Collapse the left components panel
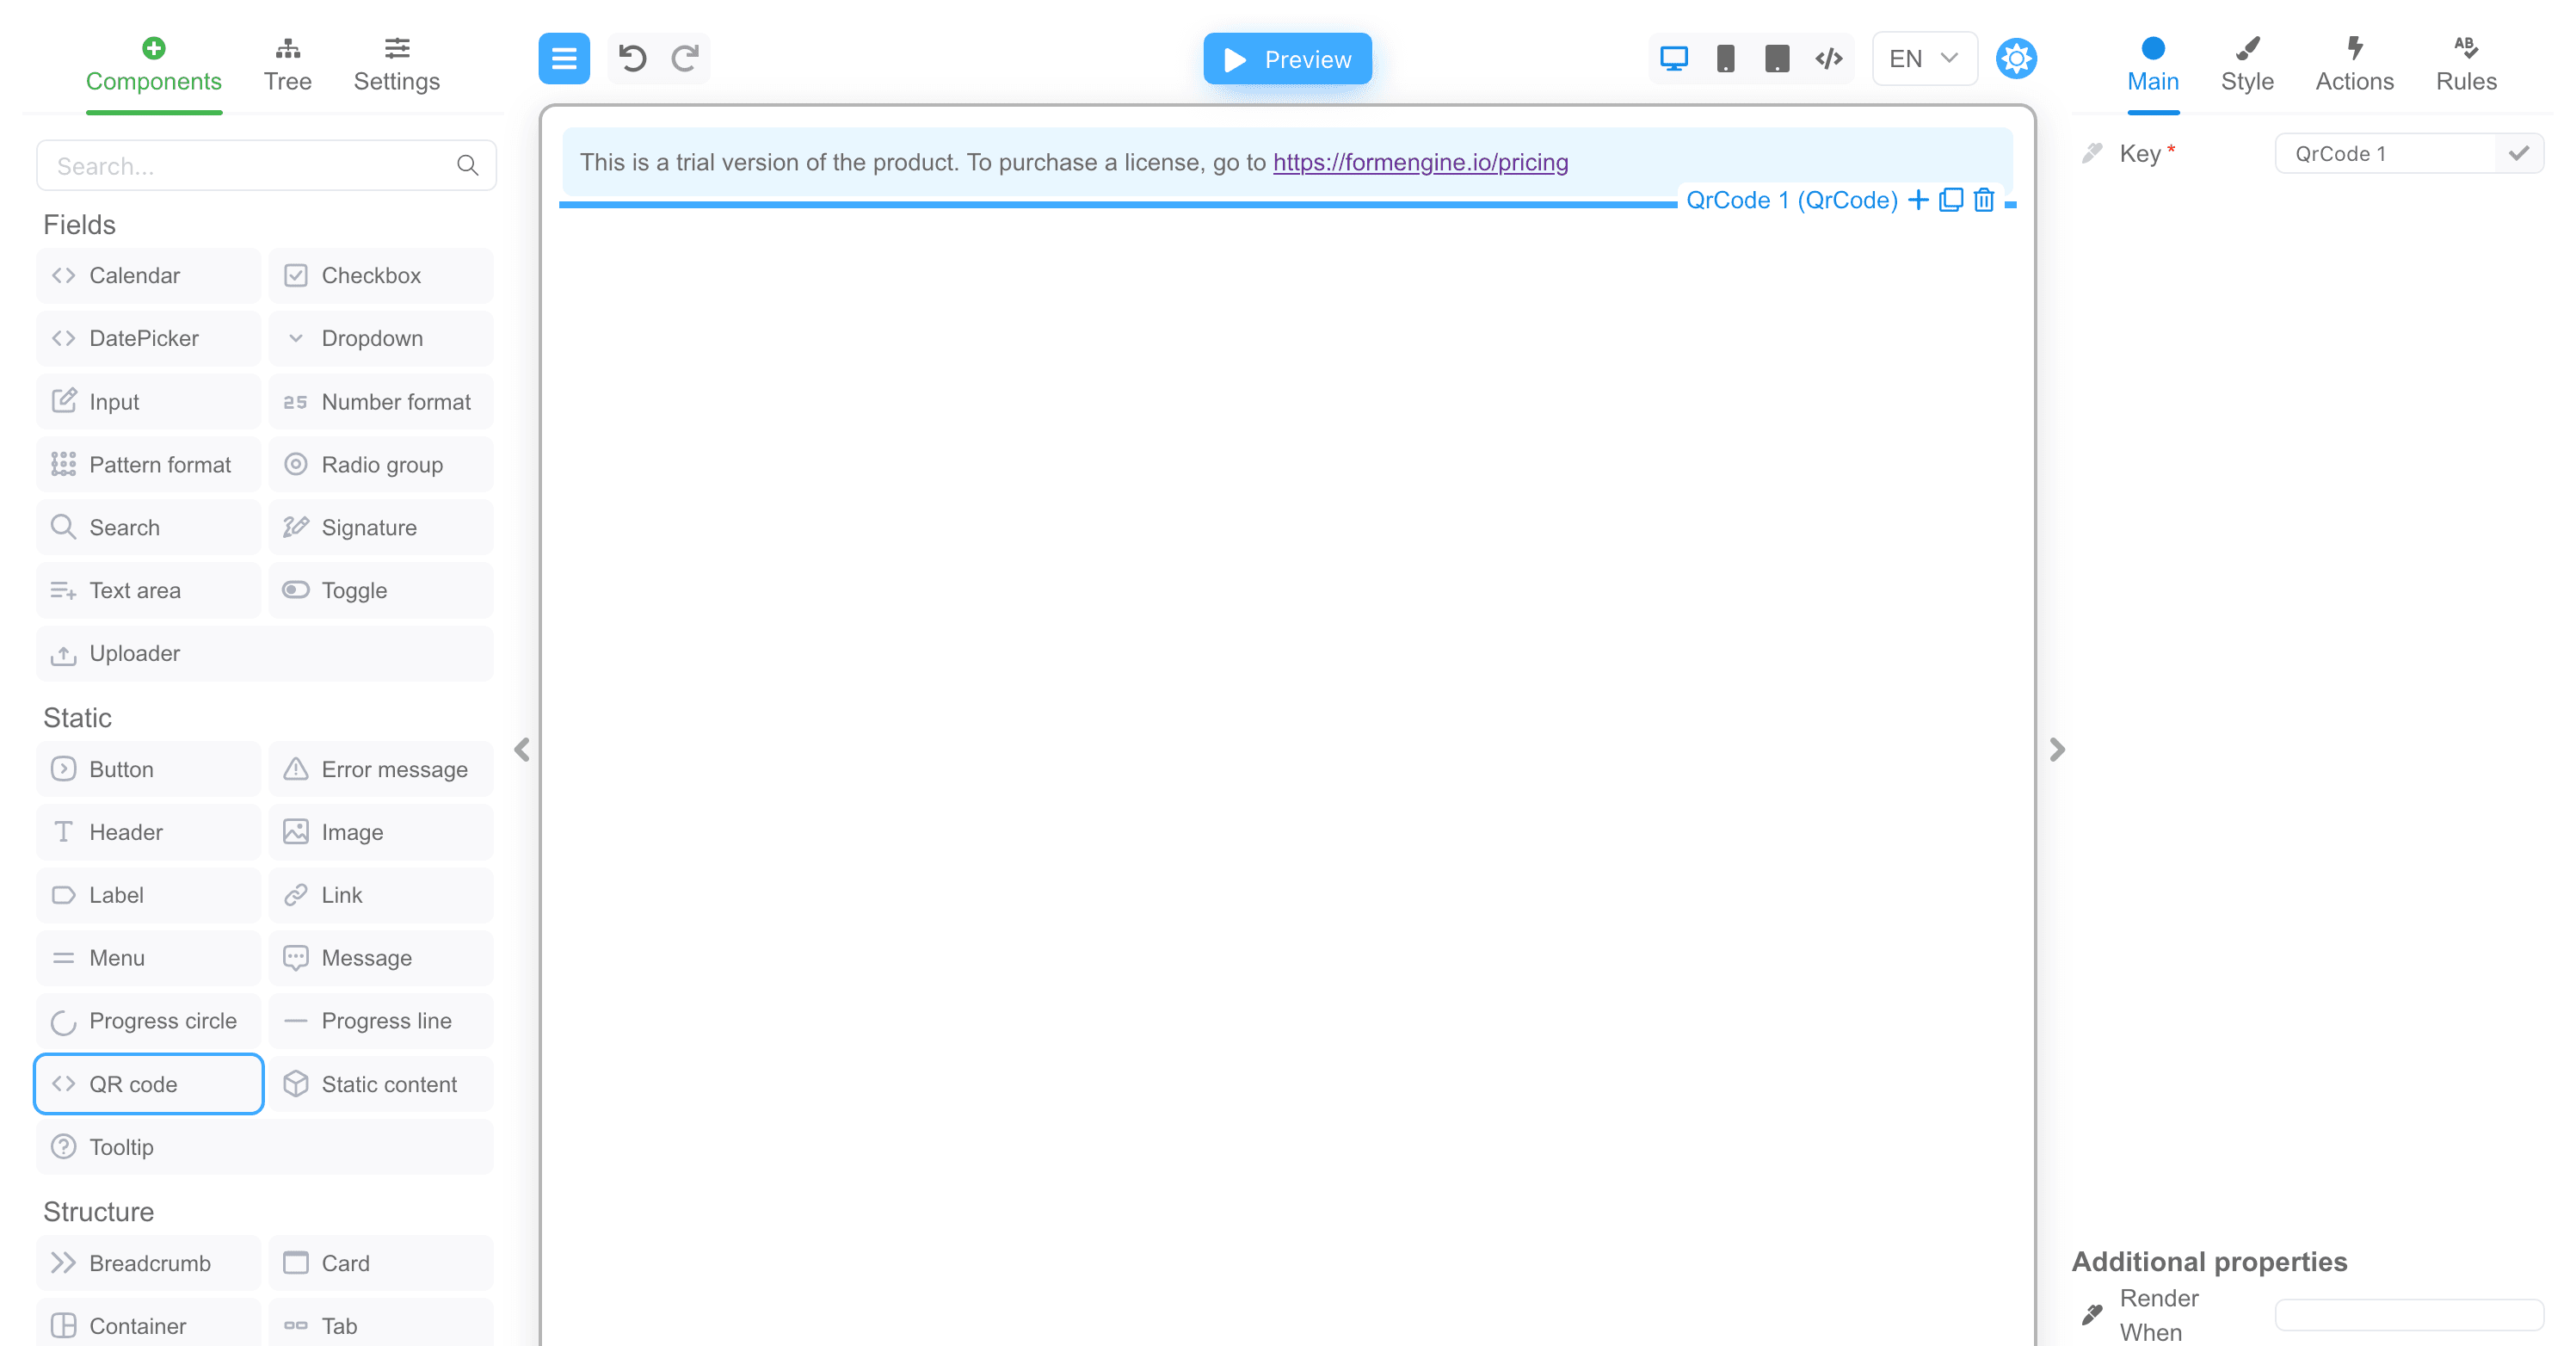The width and height of the screenshot is (2576, 1346). click(x=521, y=750)
